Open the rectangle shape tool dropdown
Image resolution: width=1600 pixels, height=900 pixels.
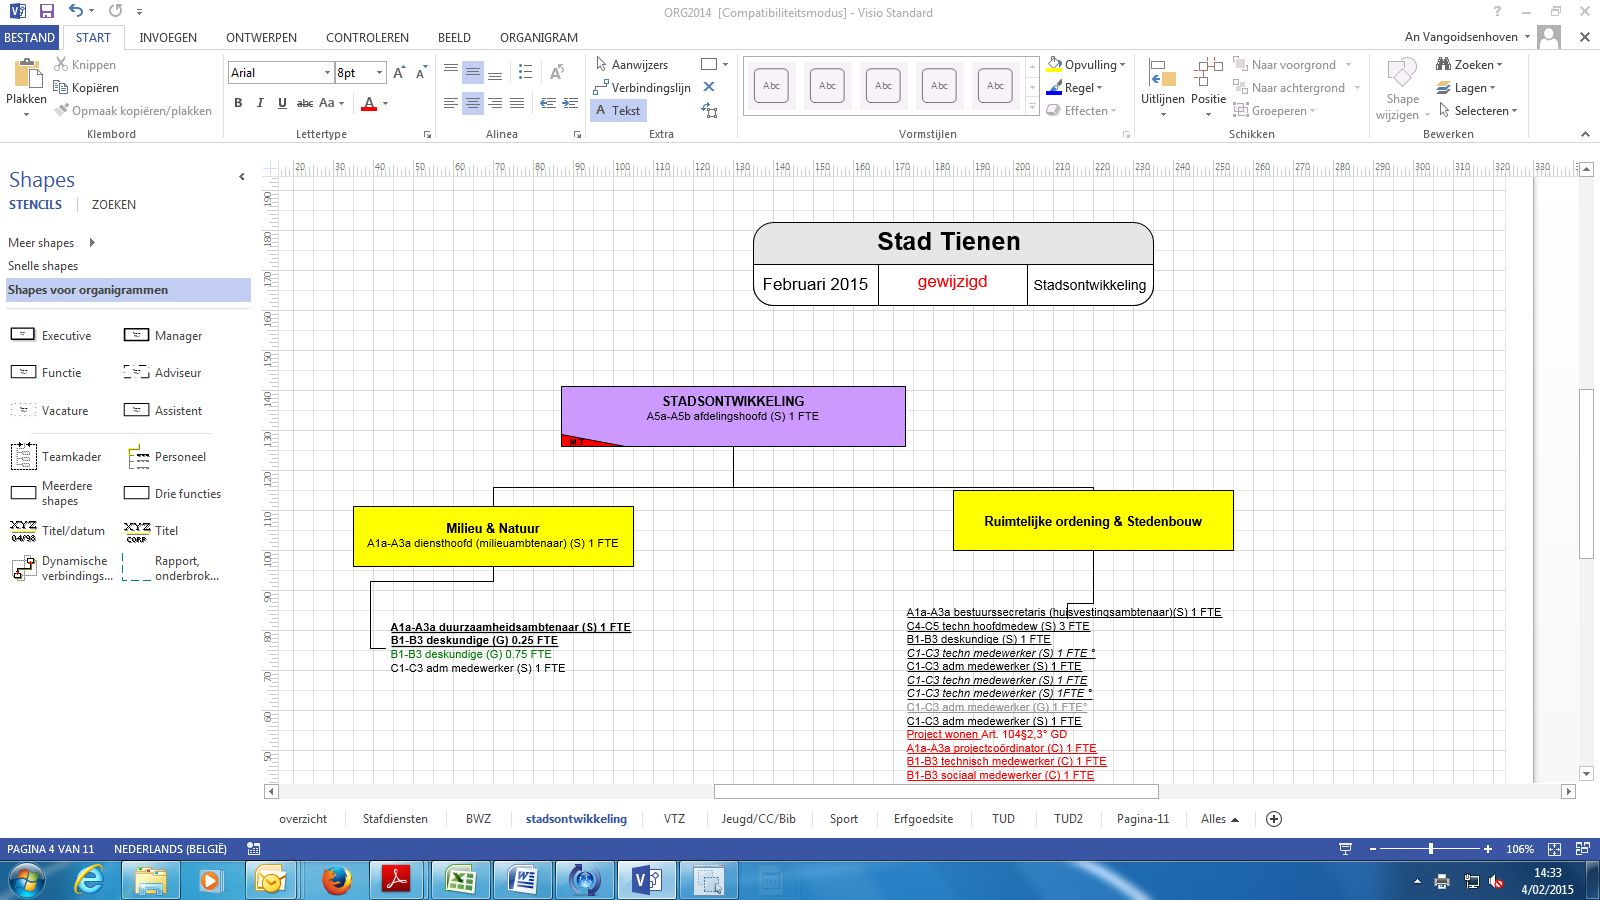725,65
